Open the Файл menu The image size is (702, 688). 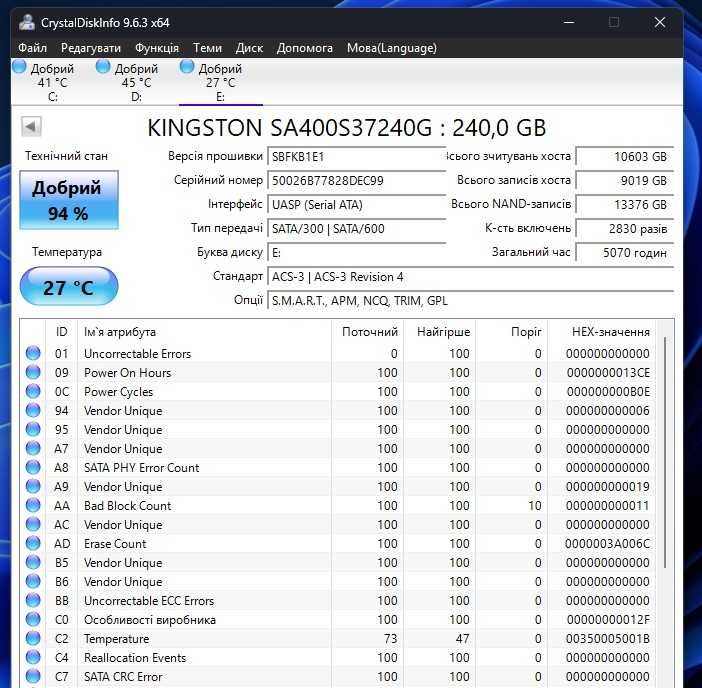[32, 48]
